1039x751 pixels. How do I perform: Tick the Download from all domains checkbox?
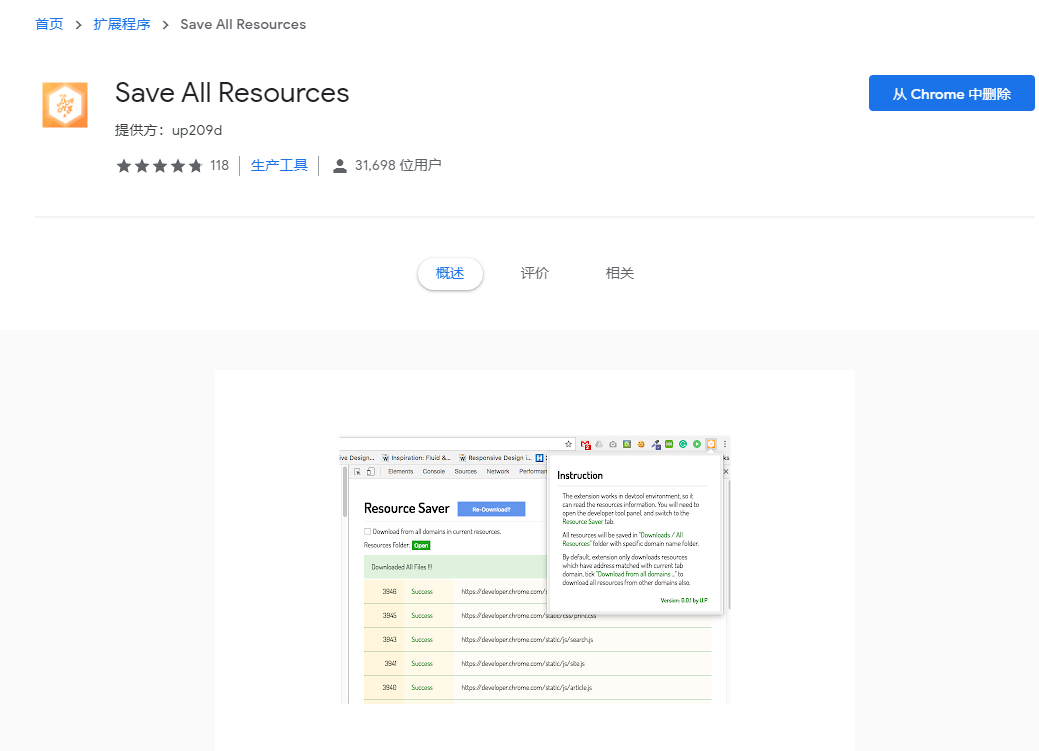366,532
